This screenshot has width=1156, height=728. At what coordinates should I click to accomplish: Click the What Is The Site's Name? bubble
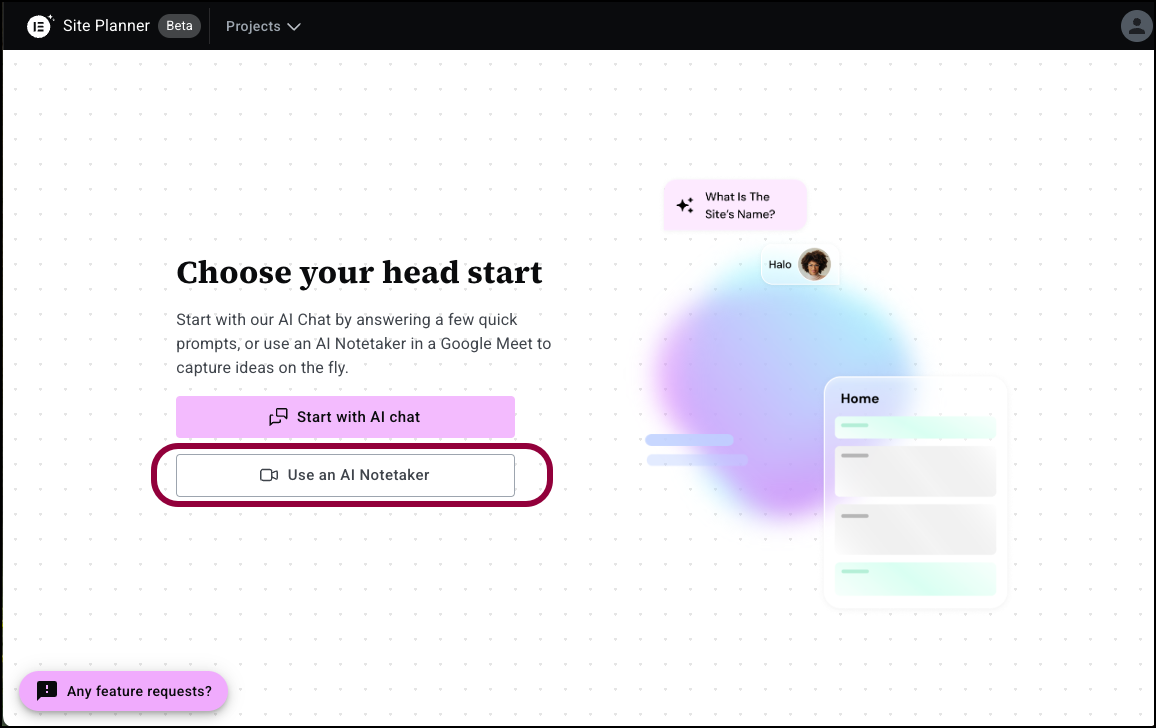pyautogui.click(x=735, y=205)
